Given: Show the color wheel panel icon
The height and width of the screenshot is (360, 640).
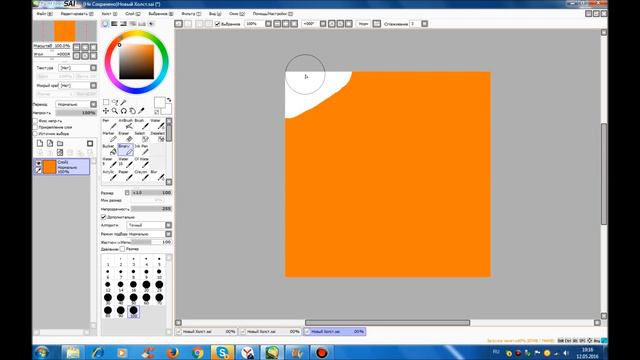Looking at the screenshot, I should pos(105,24).
